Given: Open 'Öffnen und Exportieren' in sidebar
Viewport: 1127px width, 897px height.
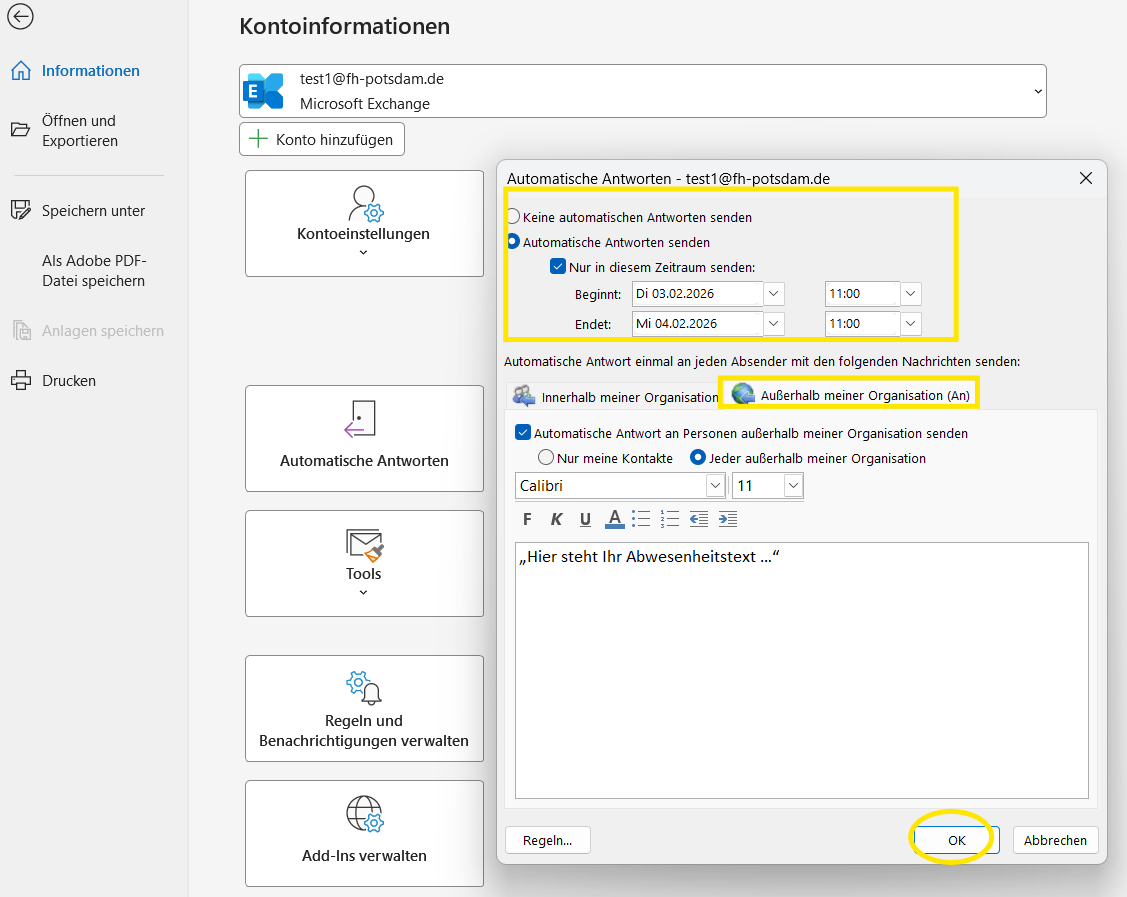Looking at the screenshot, I should (x=79, y=131).
